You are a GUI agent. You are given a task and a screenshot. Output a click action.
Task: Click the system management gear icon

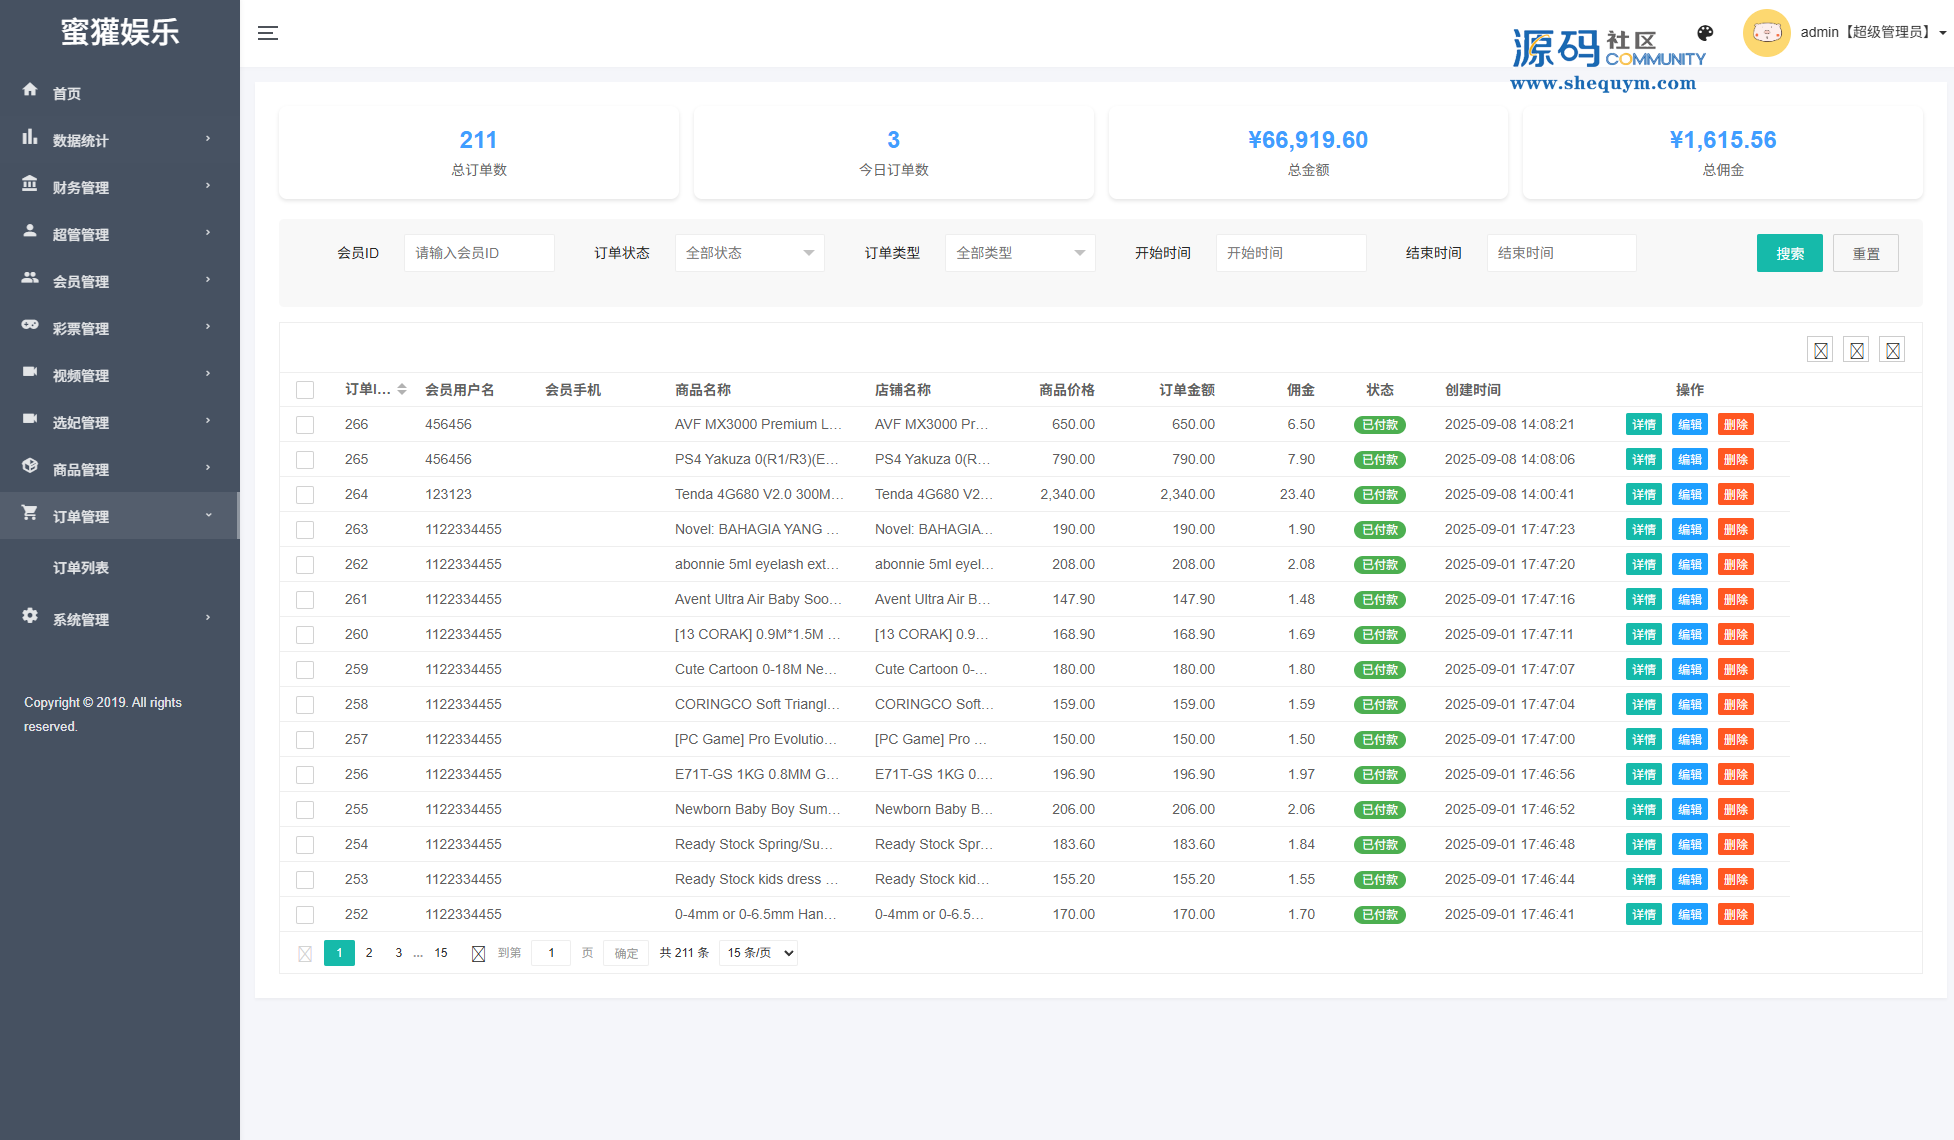pos(30,616)
